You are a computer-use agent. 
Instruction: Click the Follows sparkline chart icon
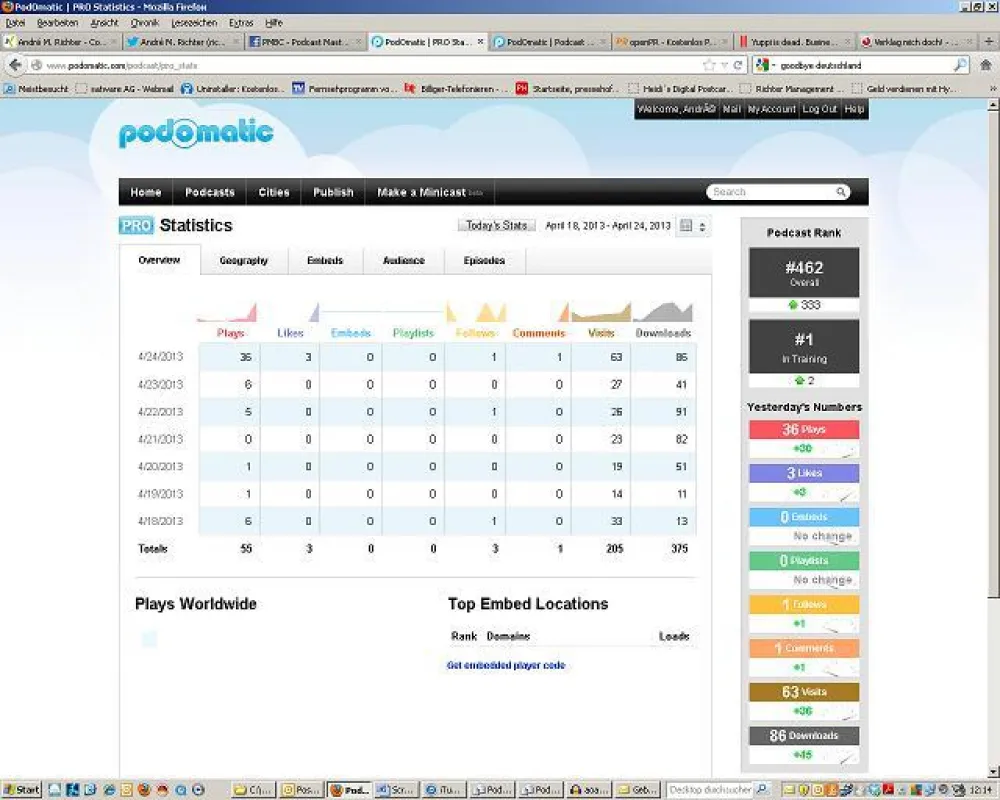(476, 313)
